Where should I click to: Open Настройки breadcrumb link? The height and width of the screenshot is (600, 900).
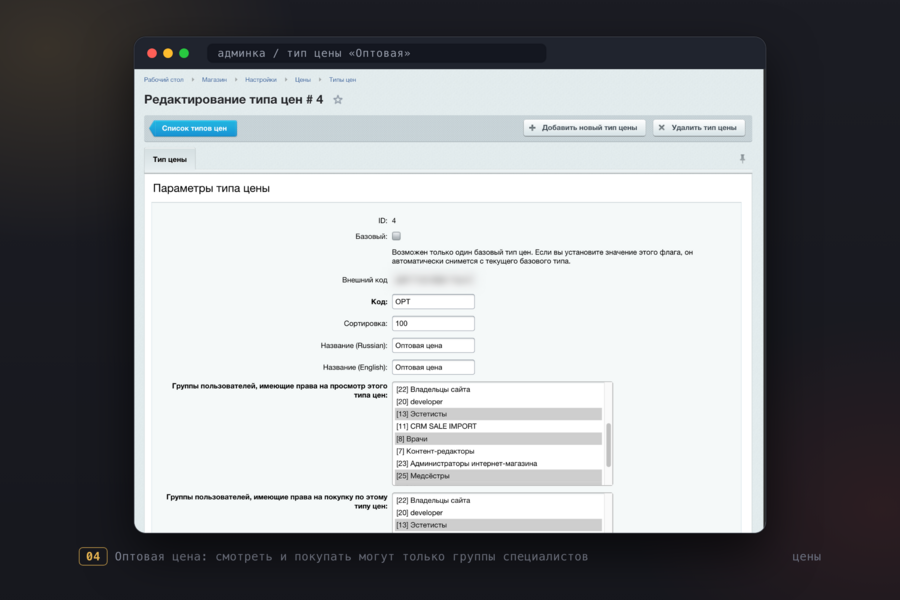[x=261, y=80]
